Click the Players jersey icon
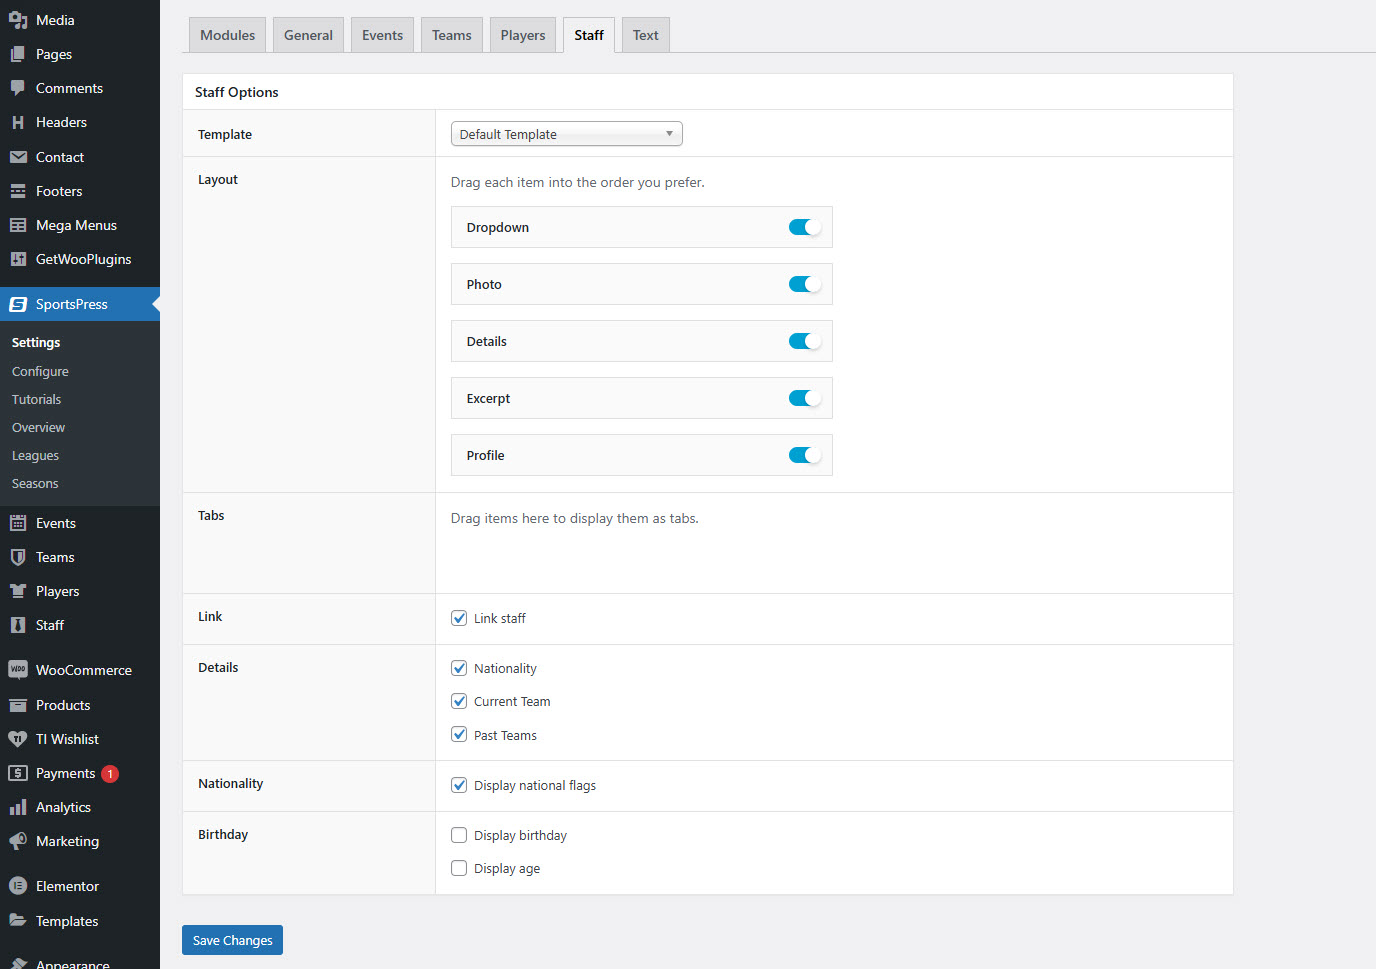Viewport: 1376px width, 969px height. (18, 591)
